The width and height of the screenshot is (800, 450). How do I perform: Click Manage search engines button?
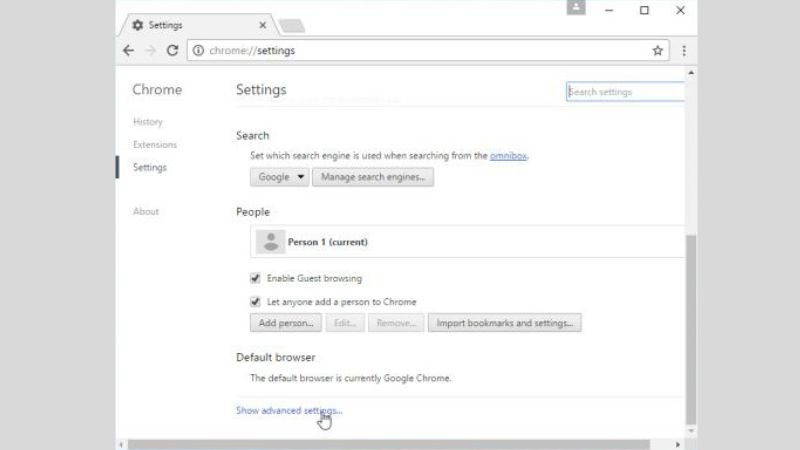point(372,177)
